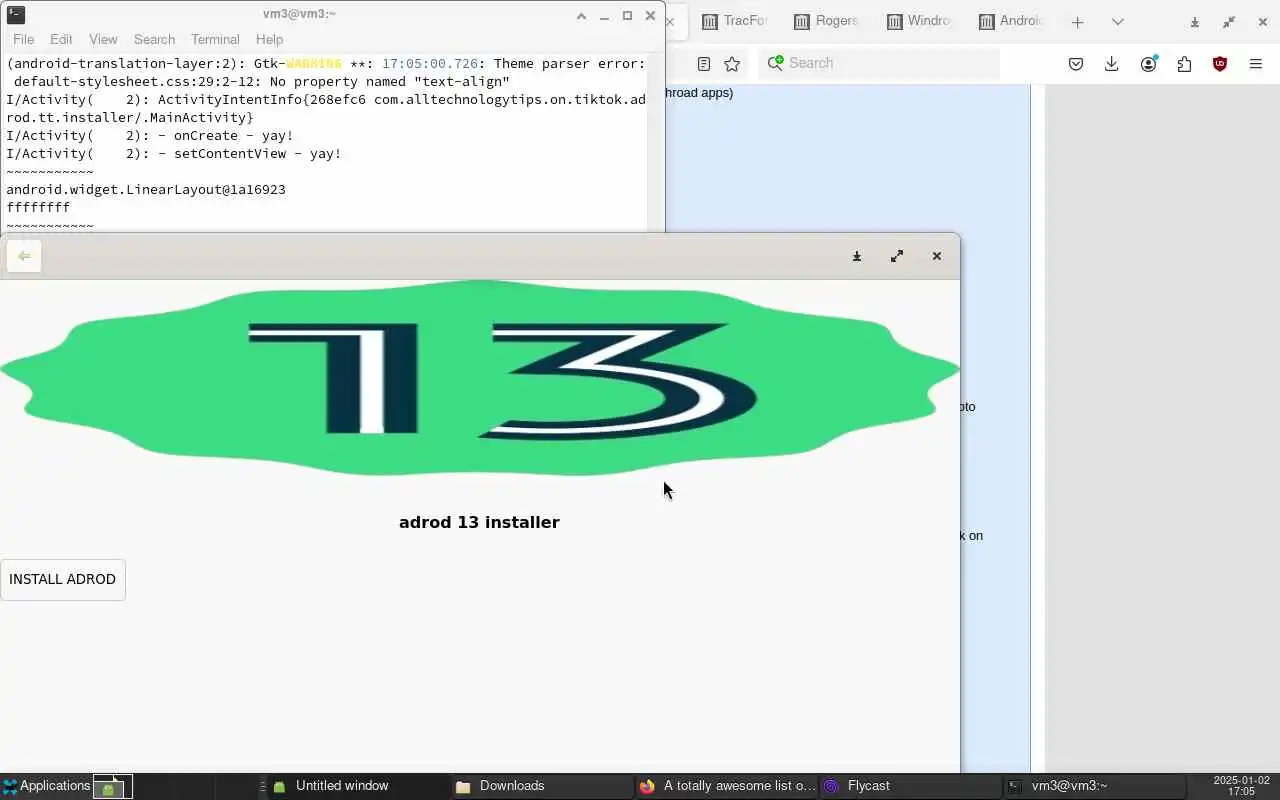Close the active Firefox tab
Viewport: 1280px width, 800px height.
pyautogui.click(x=670, y=21)
